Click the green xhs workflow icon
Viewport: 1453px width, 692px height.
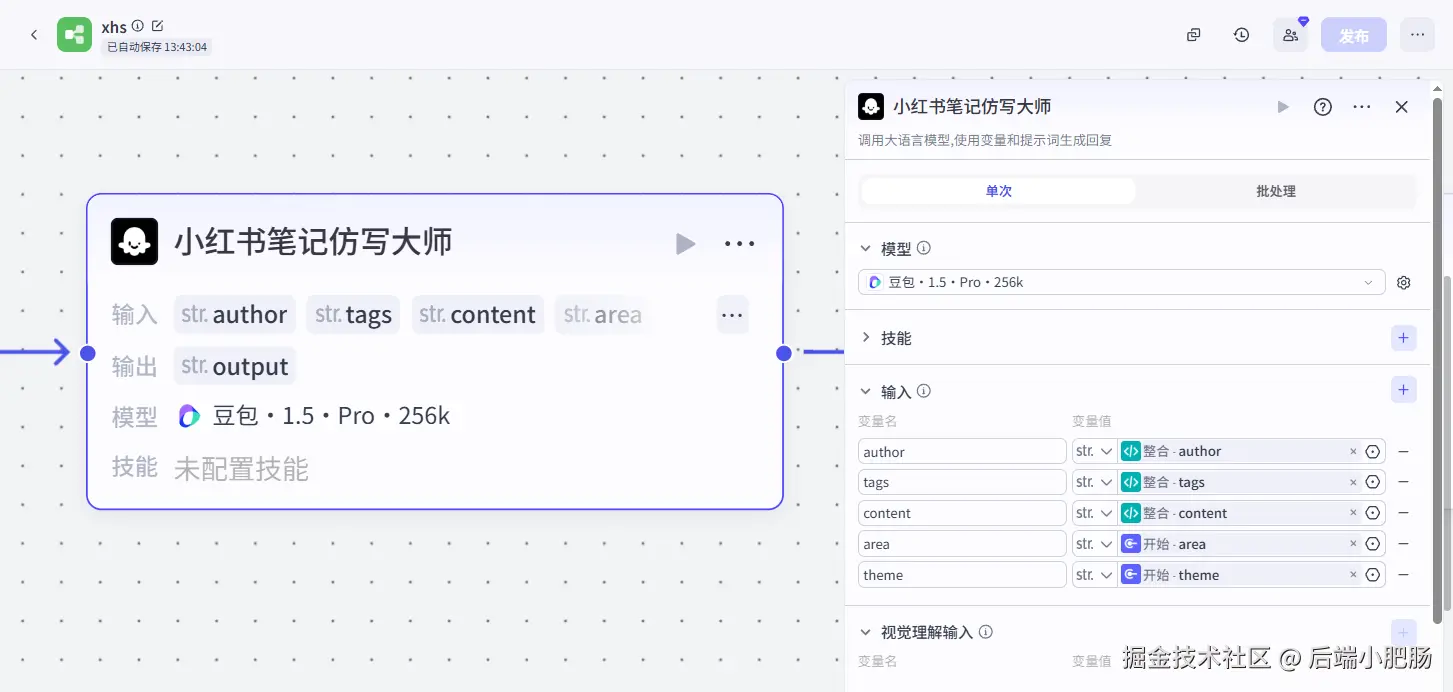point(74,35)
